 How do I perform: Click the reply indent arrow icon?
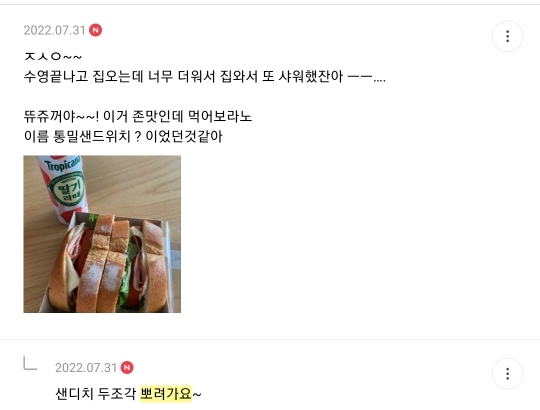coord(30,364)
